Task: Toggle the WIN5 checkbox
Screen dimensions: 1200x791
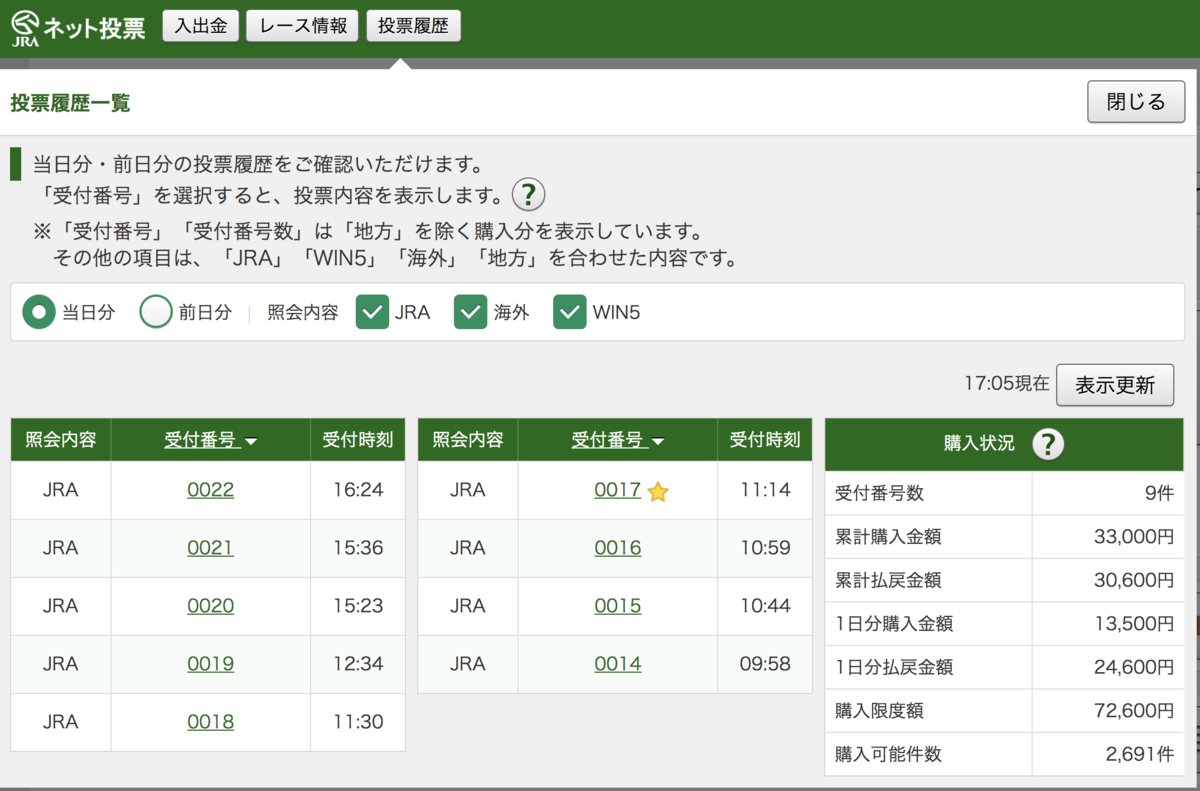Action: pyautogui.click(x=570, y=312)
